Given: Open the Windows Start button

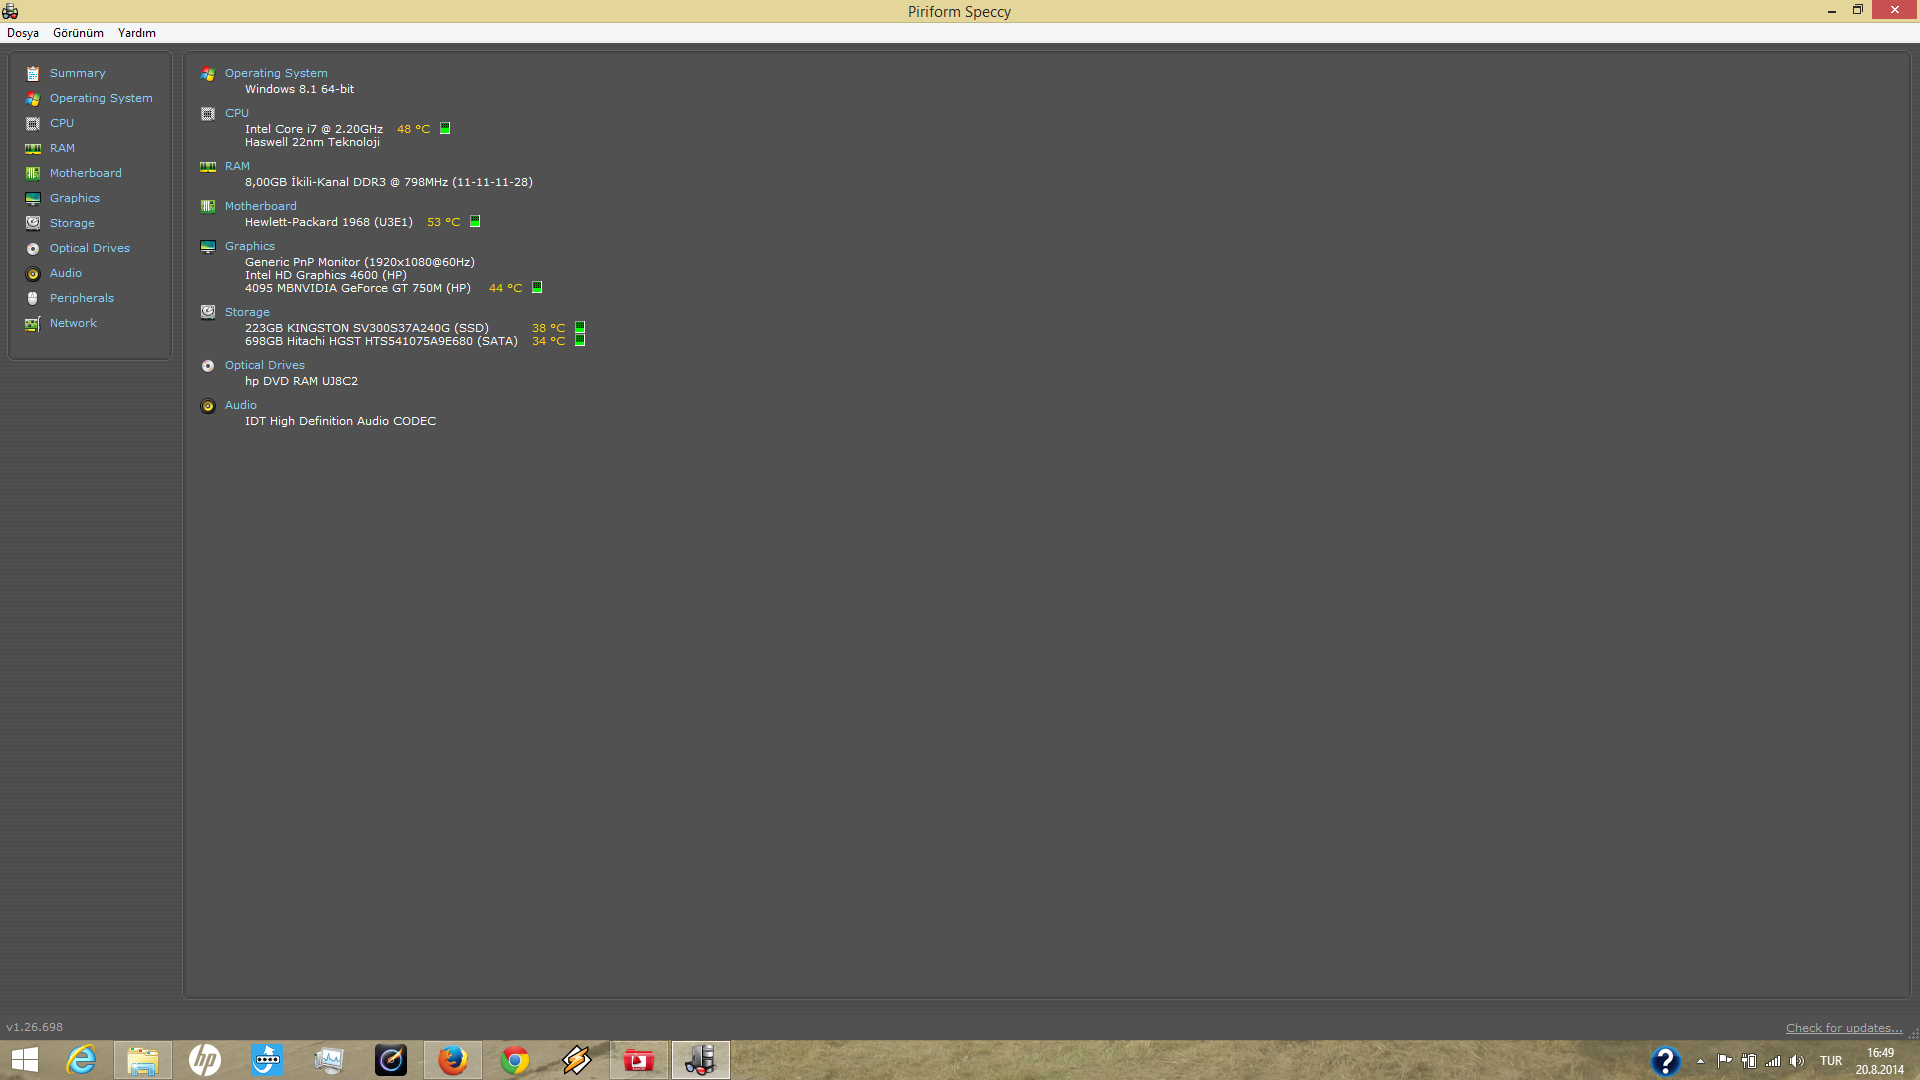Looking at the screenshot, I should click(x=25, y=1060).
